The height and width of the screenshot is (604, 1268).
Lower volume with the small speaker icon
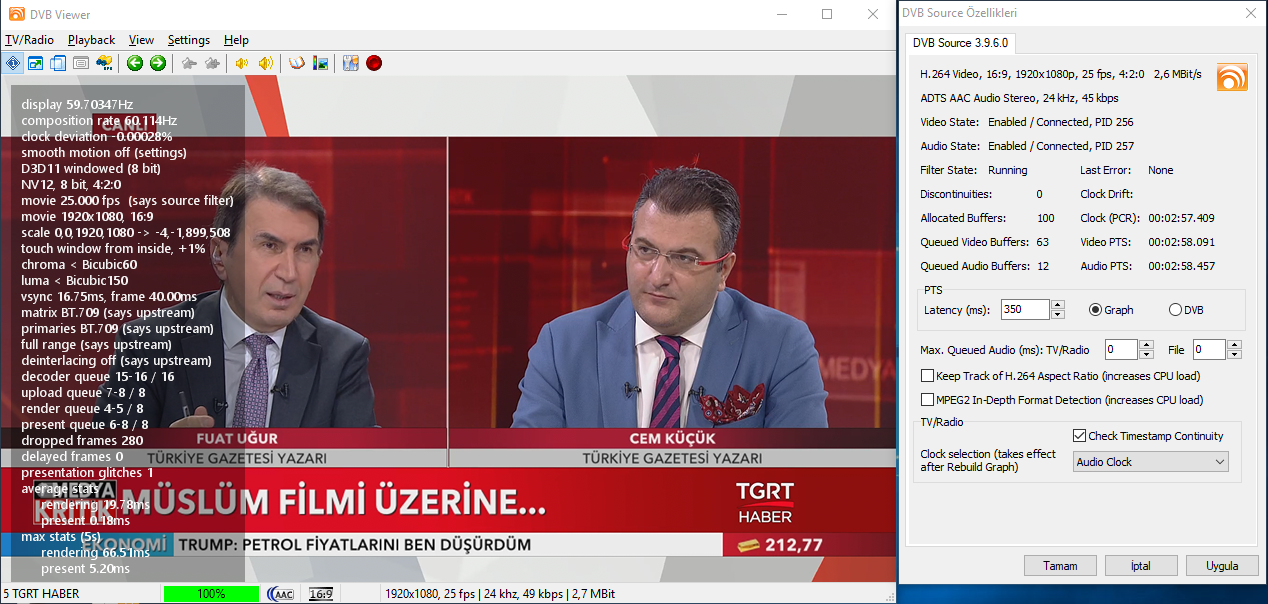coord(242,63)
